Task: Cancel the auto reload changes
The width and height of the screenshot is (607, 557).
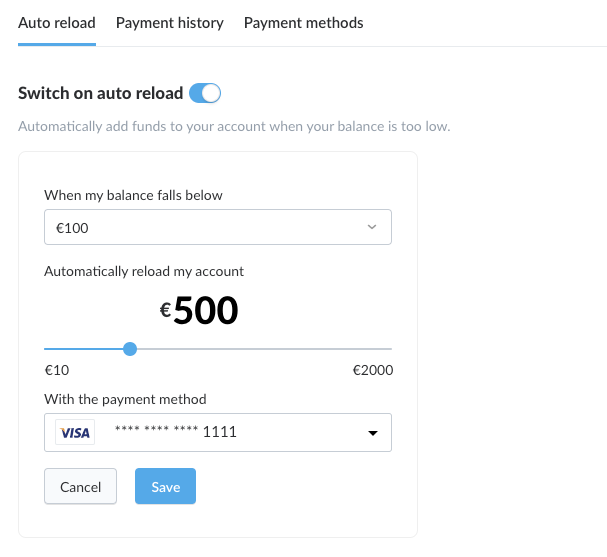Action: pos(81,486)
